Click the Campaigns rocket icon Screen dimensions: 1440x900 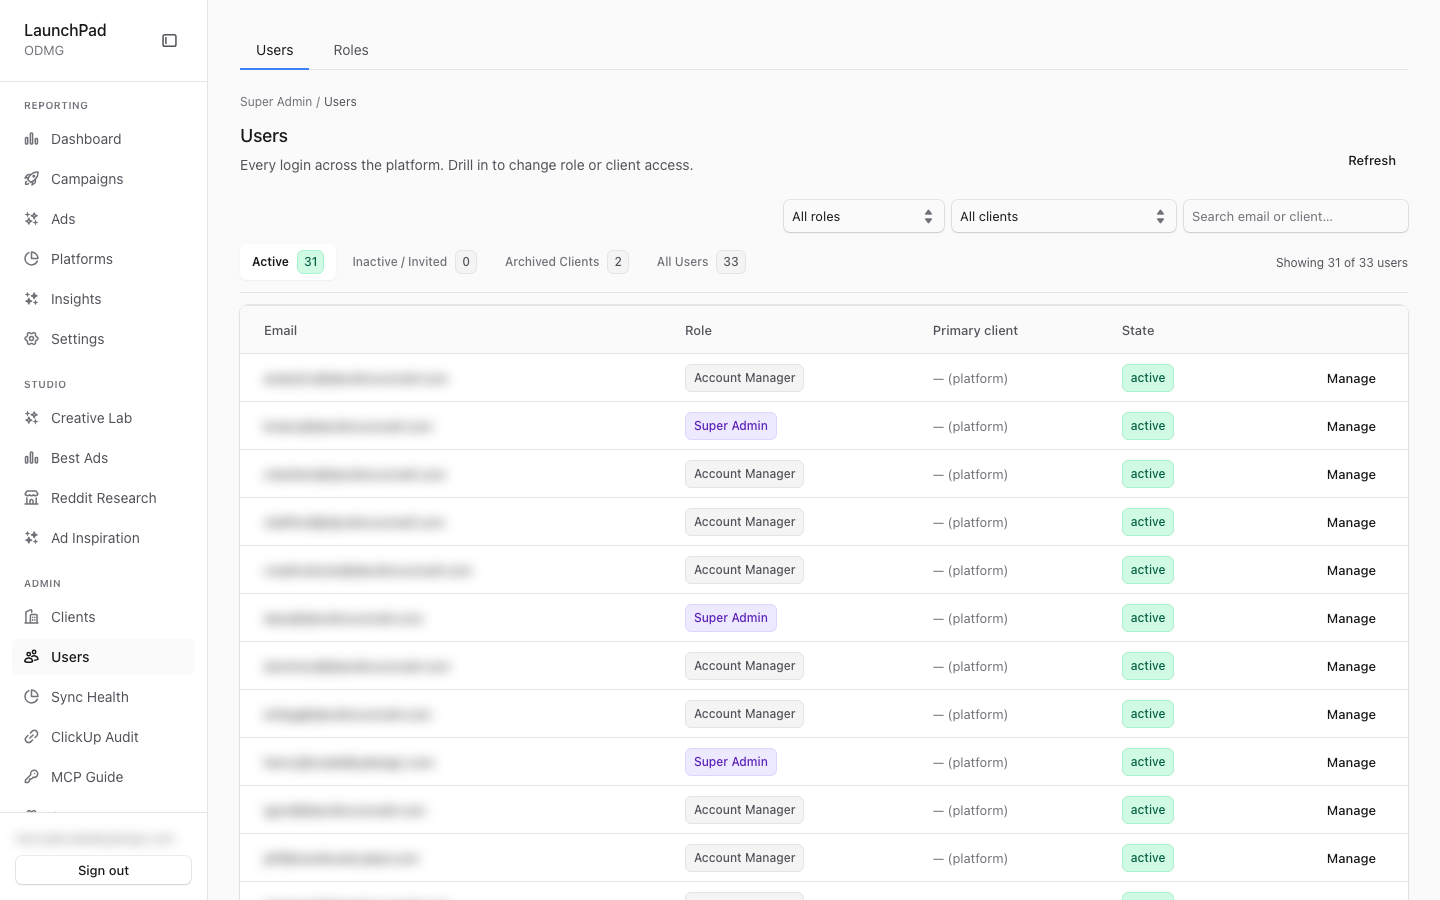32,179
